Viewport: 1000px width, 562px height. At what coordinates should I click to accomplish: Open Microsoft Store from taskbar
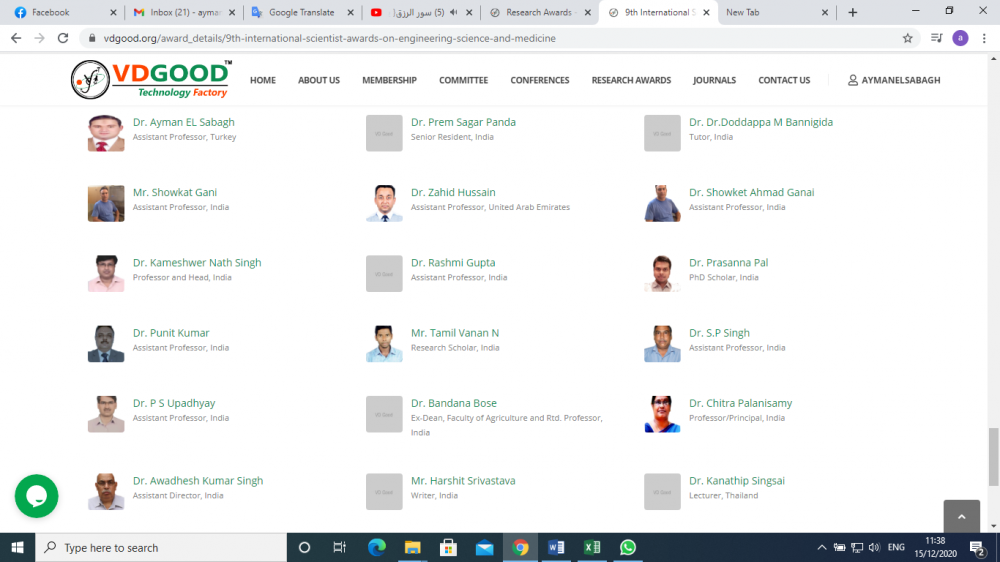tap(448, 547)
